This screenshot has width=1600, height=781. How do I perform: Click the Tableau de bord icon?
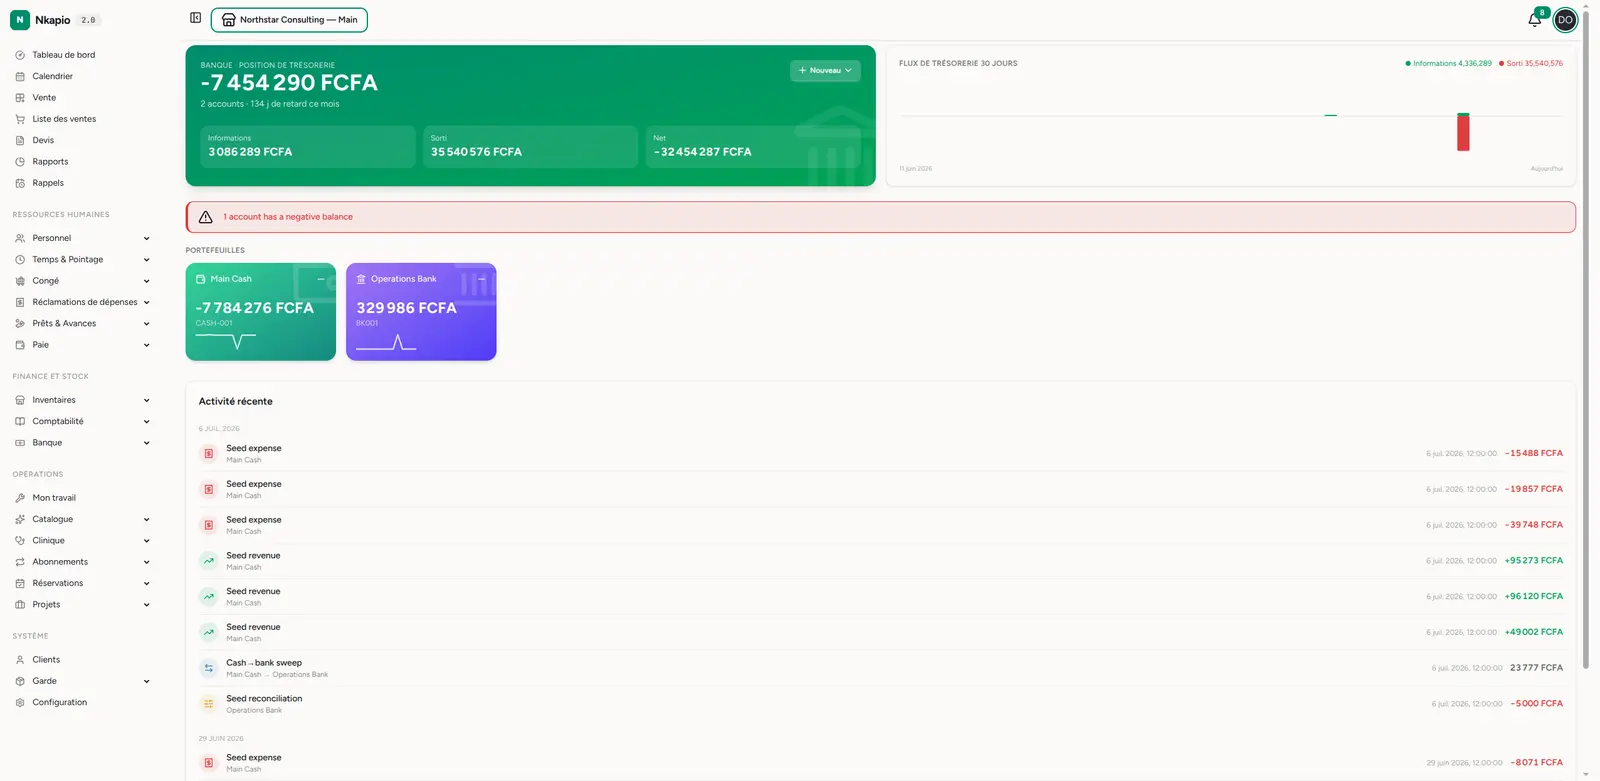click(x=20, y=55)
